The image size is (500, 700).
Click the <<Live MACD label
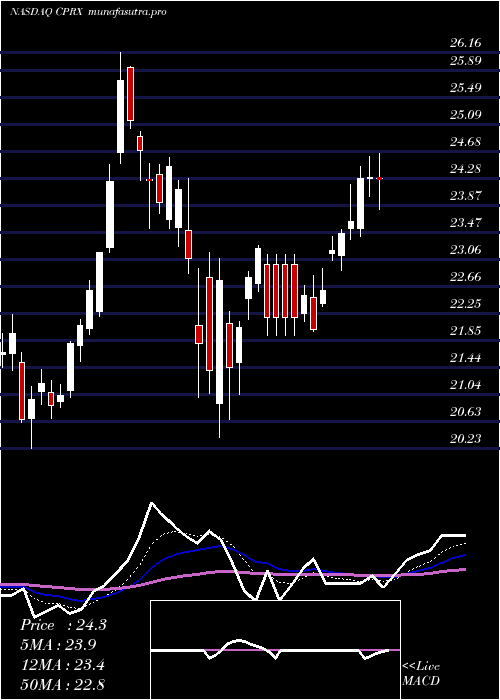tap(421, 673)
